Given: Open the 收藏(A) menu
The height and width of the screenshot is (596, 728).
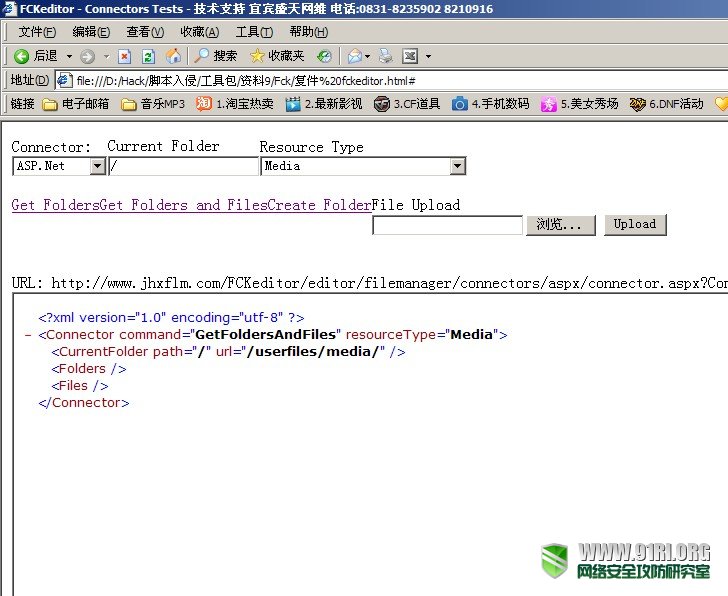Looking at the screenshot, I should click(x=199, y=32).
